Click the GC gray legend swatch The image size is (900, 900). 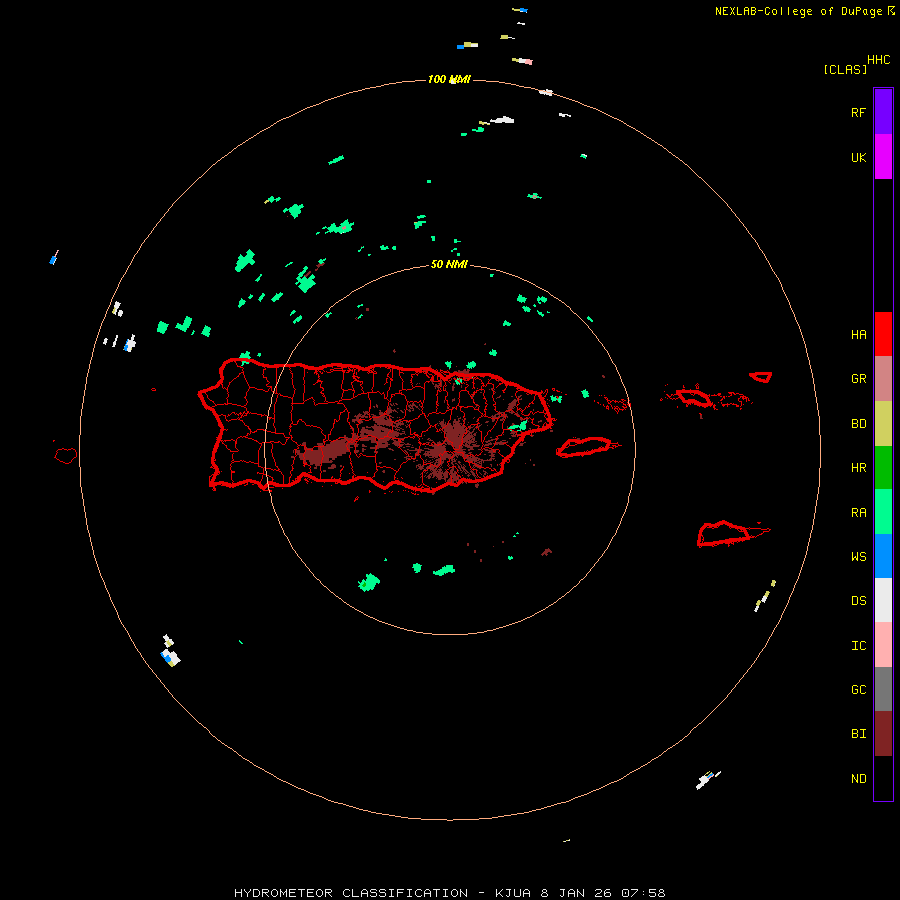click(x=883, y=689)
